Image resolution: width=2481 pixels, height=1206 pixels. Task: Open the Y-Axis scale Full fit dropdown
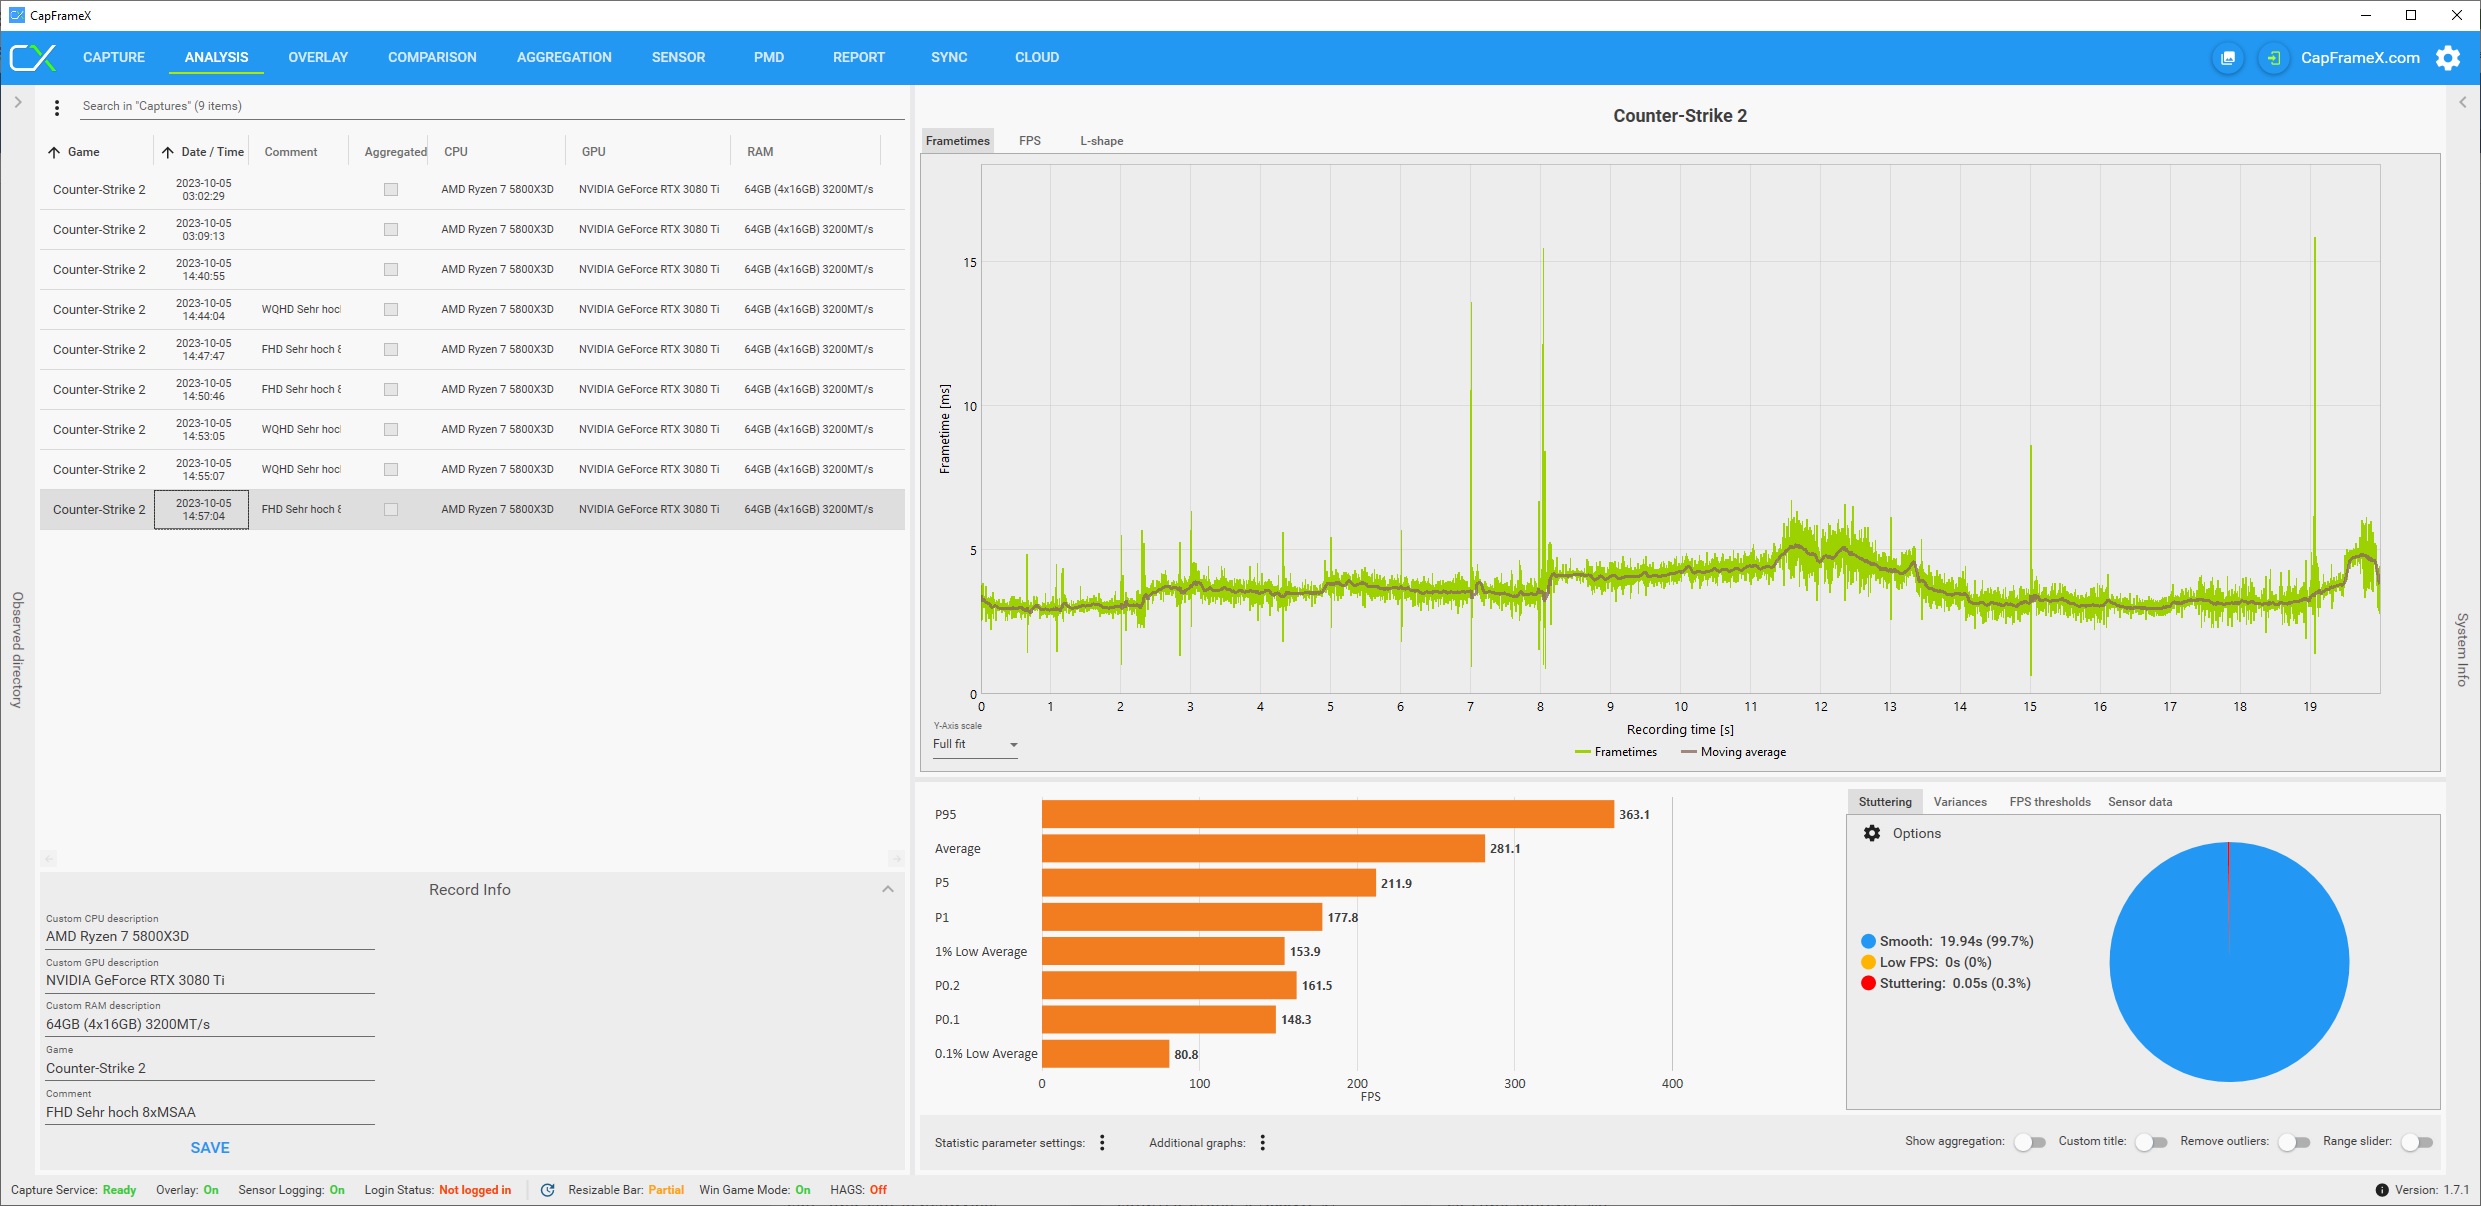(x=975, y=745)
